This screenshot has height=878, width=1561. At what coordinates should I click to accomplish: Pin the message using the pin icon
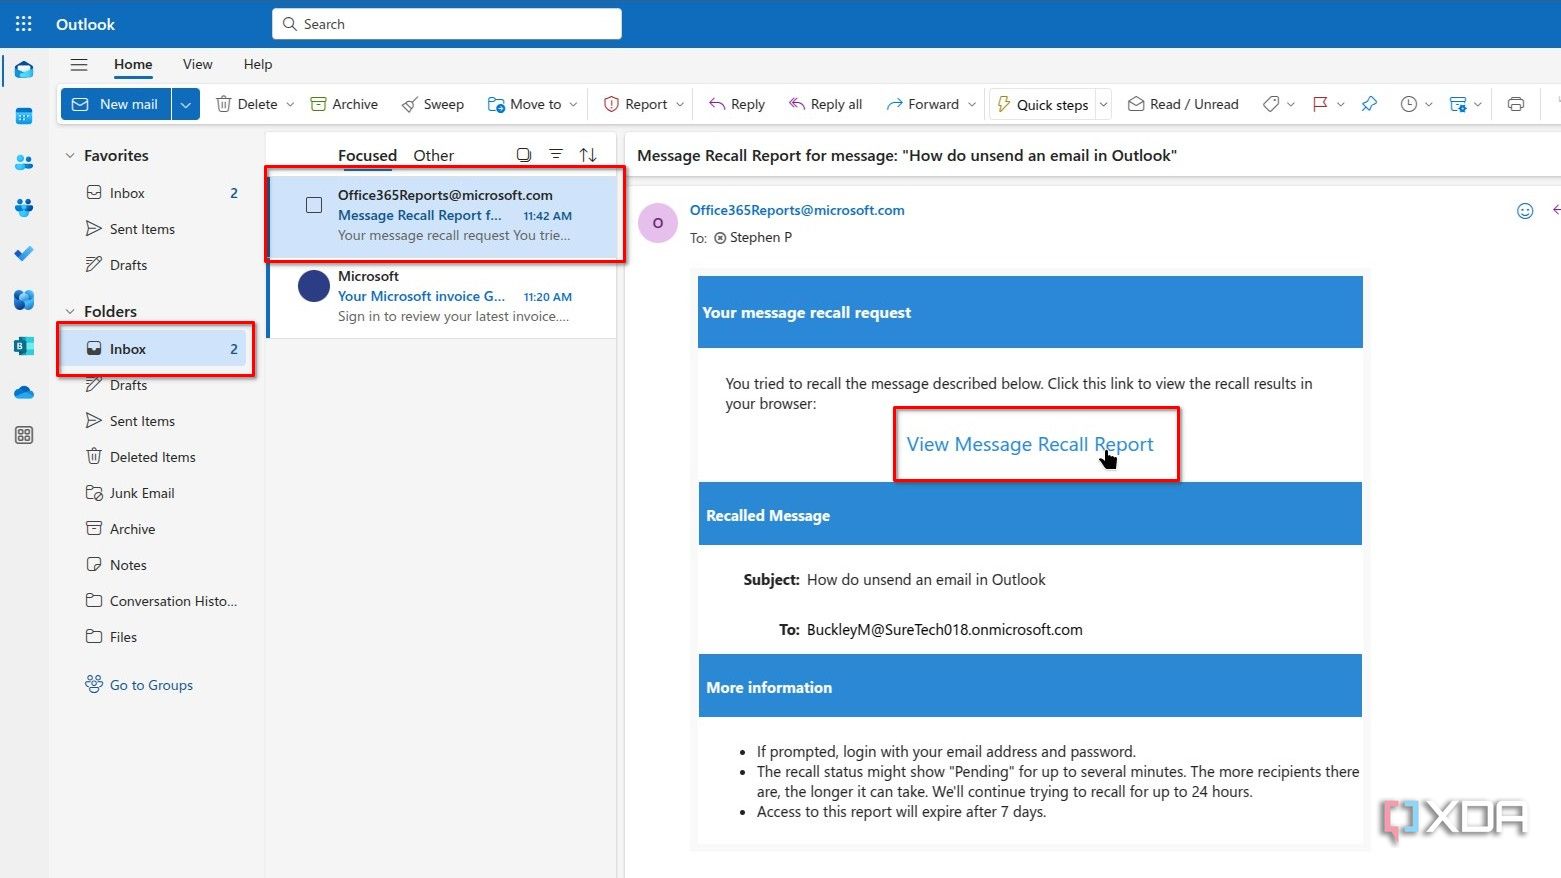(x=1368, y=103)
